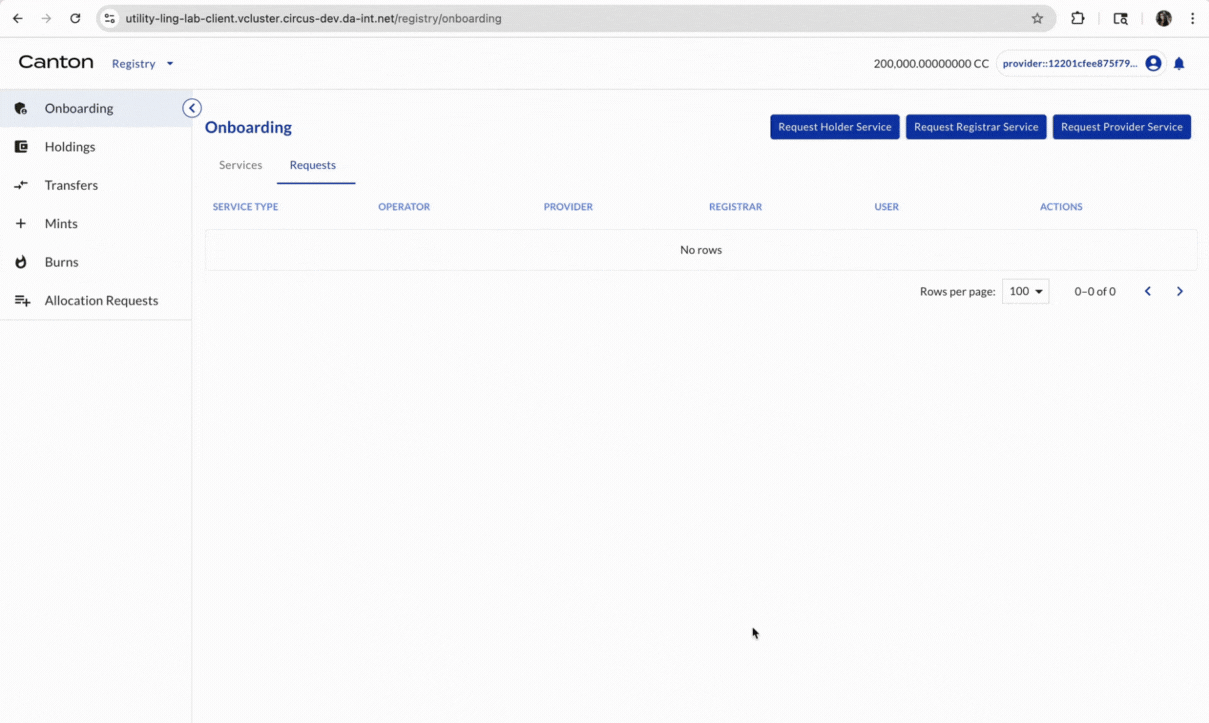Go to previous page of table
Screen dimensions: 1209x723
pyautogui.click(x=1148, y=292)
